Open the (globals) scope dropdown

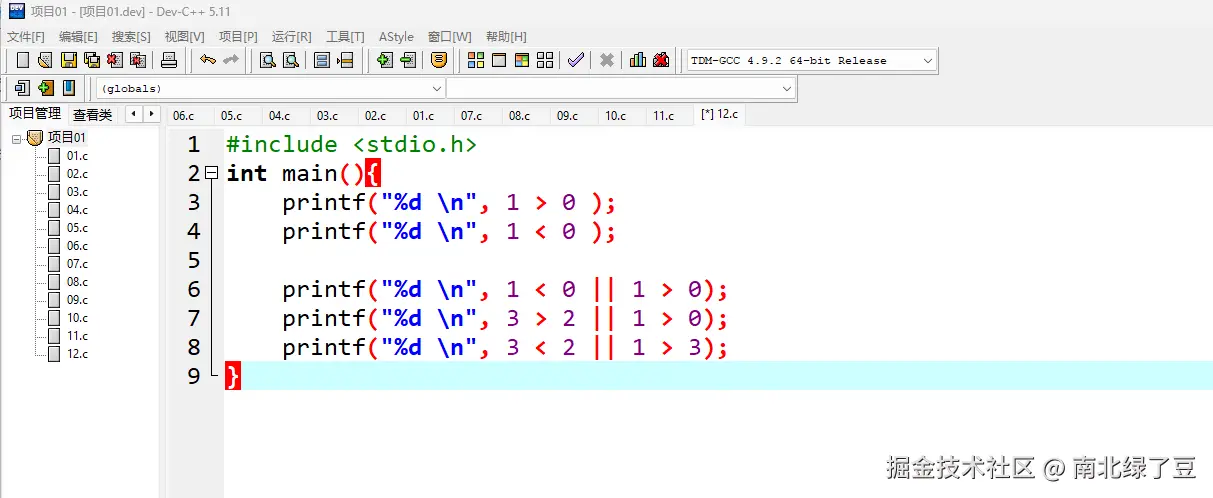tap(436, 89)
